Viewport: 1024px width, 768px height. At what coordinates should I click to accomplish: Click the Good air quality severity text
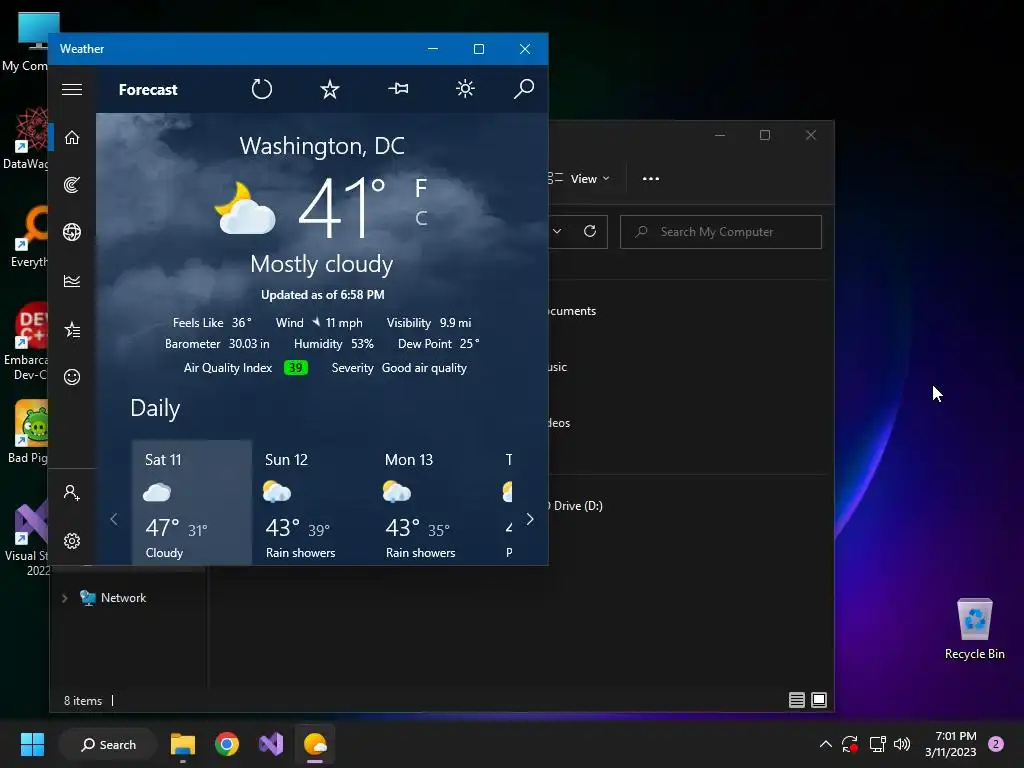pos(424,368)
